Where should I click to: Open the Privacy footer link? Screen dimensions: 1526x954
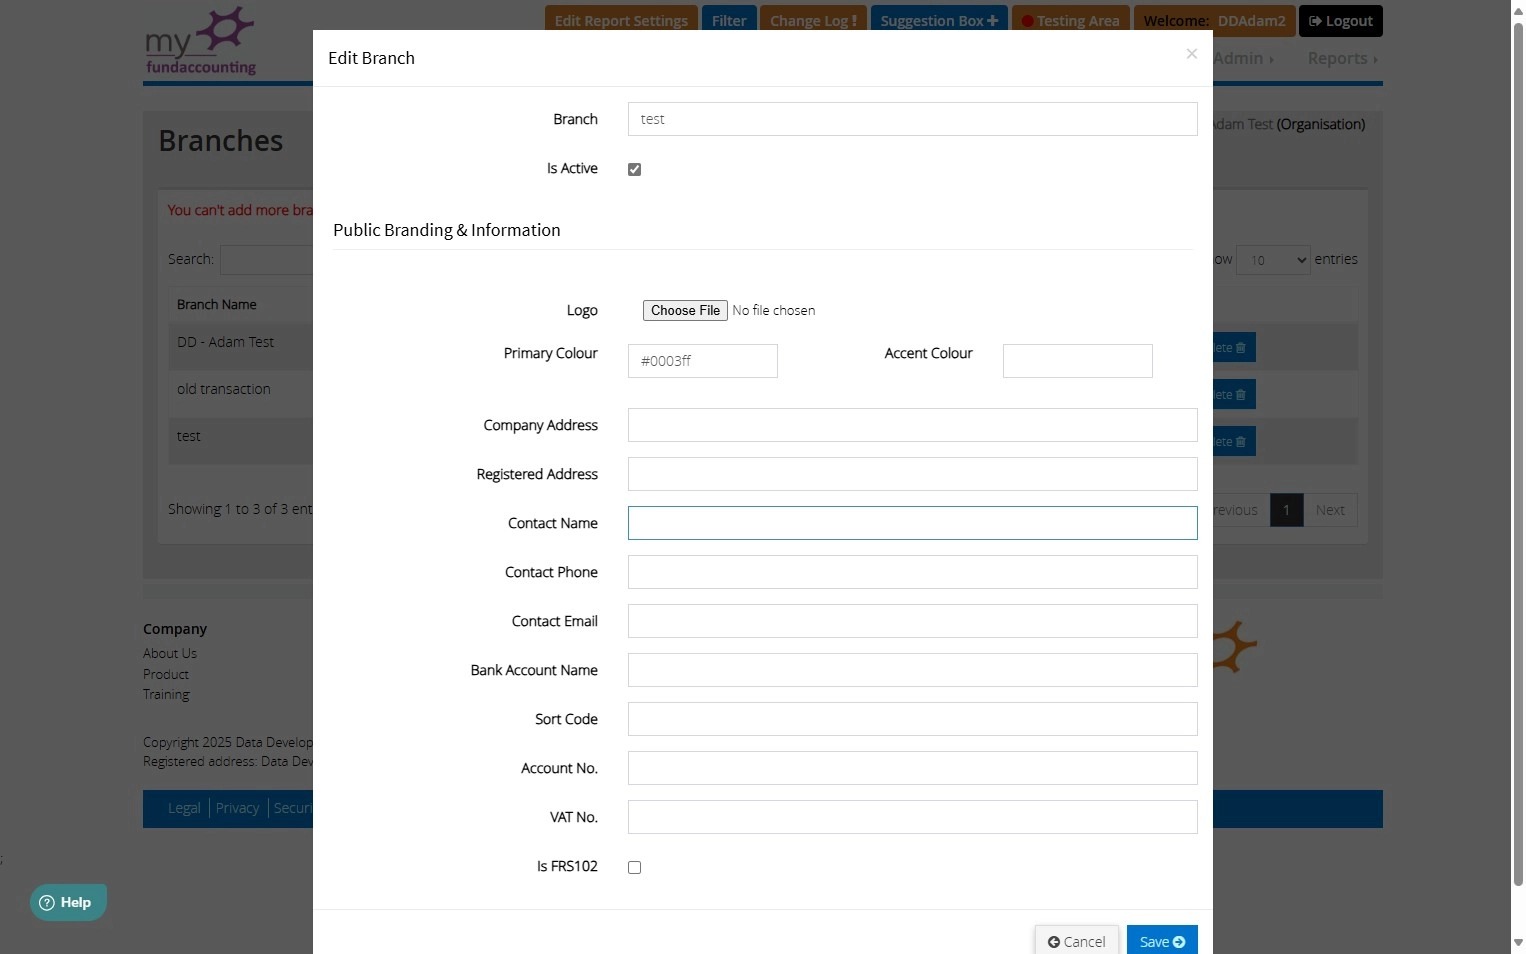point(237,808)
